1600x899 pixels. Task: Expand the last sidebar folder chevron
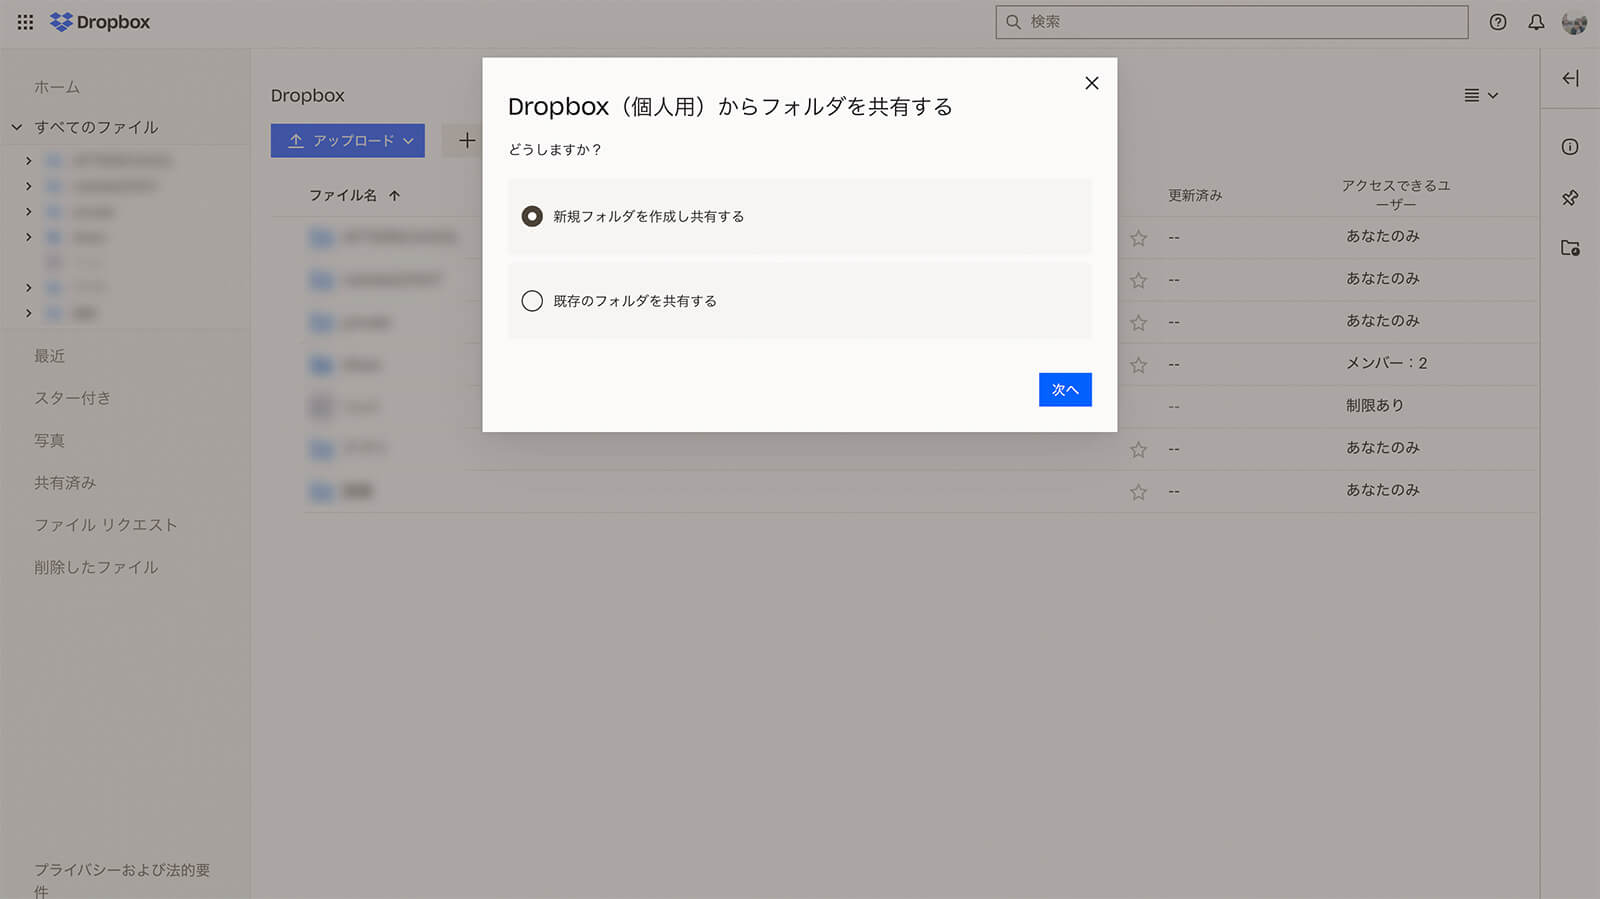tap(28, 313)
